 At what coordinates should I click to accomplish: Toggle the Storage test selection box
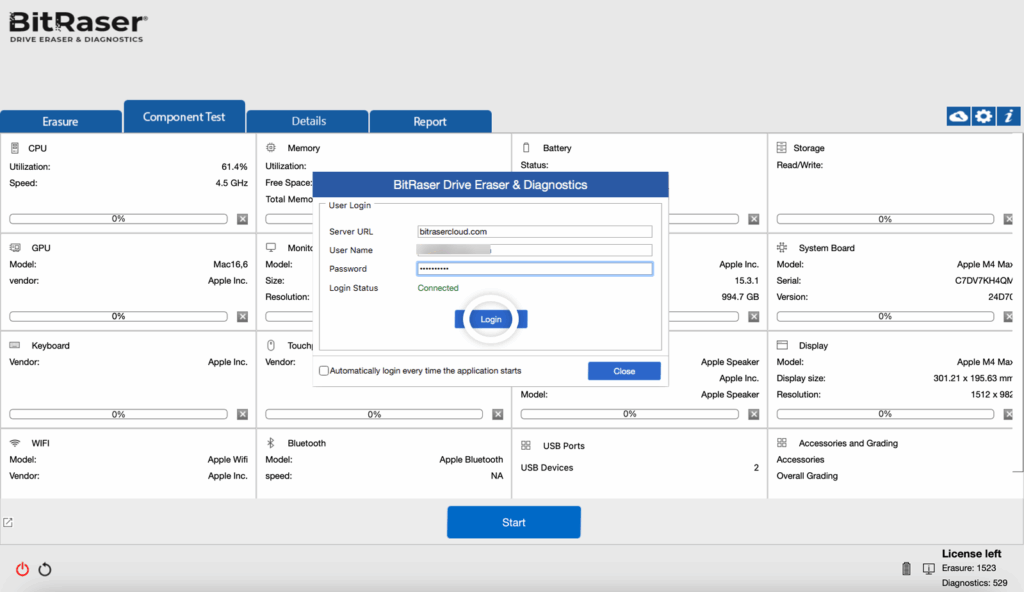[x=1009, y=219]
